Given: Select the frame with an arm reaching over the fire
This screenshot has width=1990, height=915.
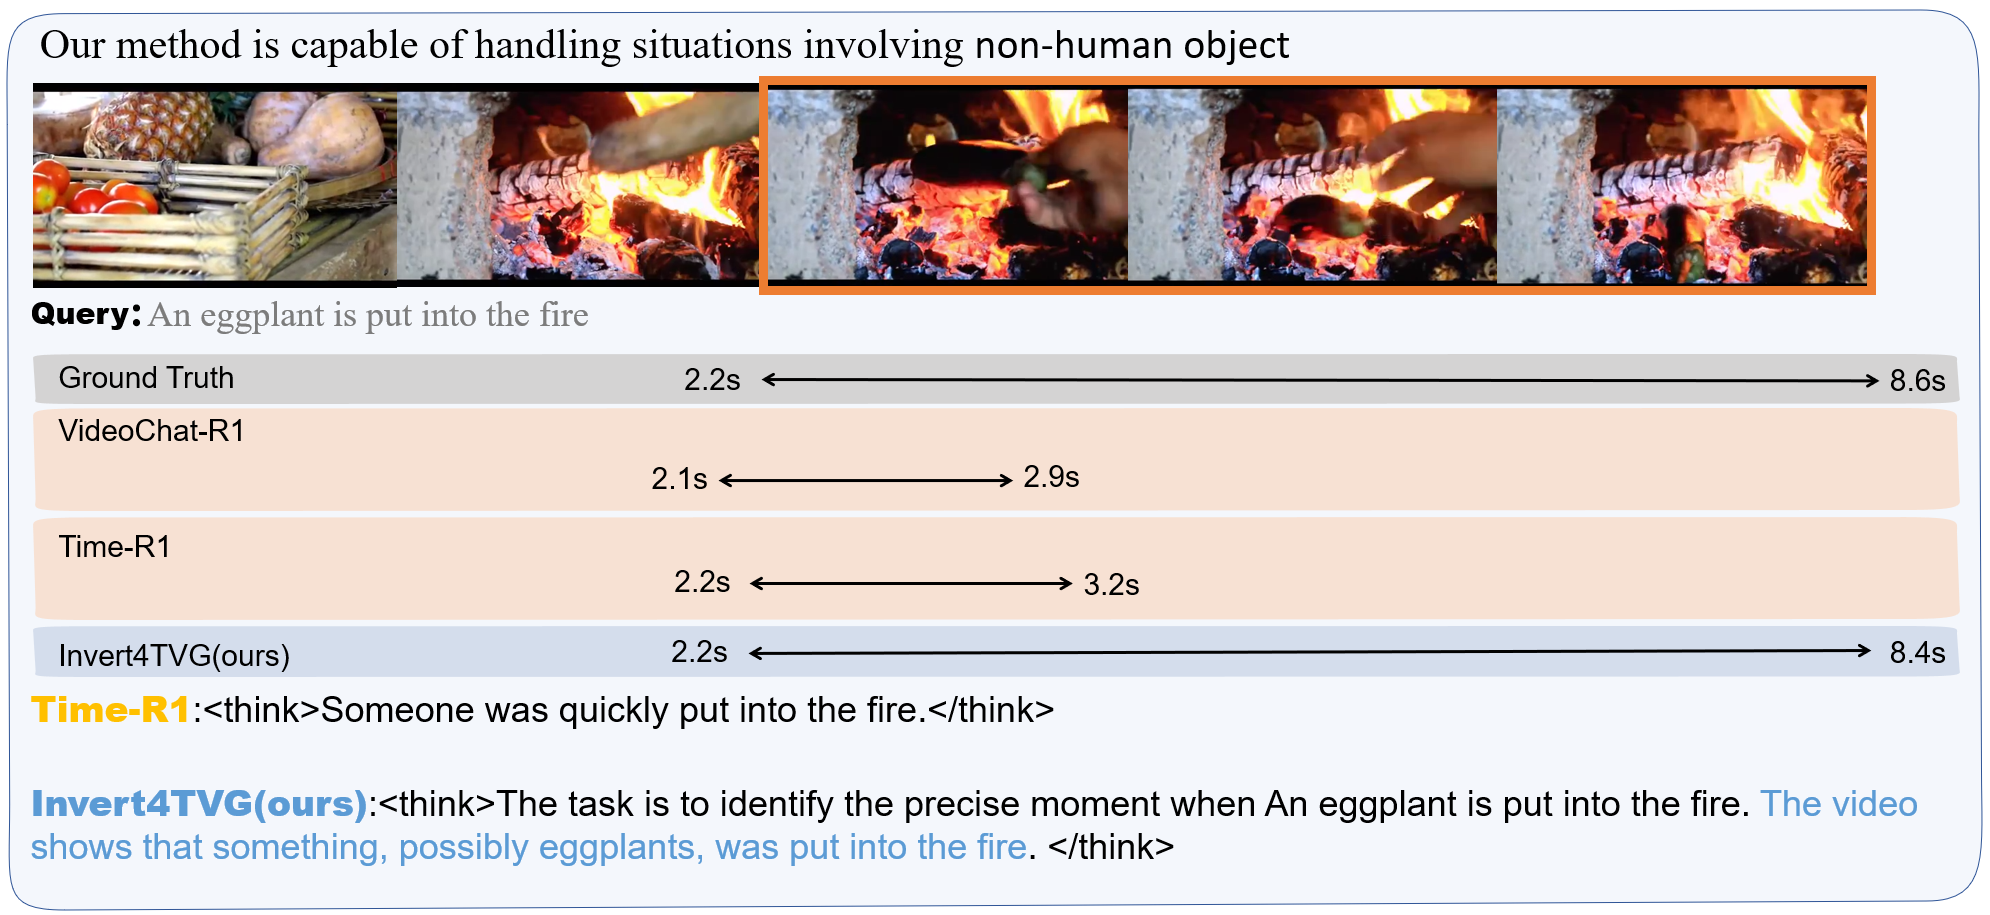Looking at the screenshot, I should coord(578,185).
